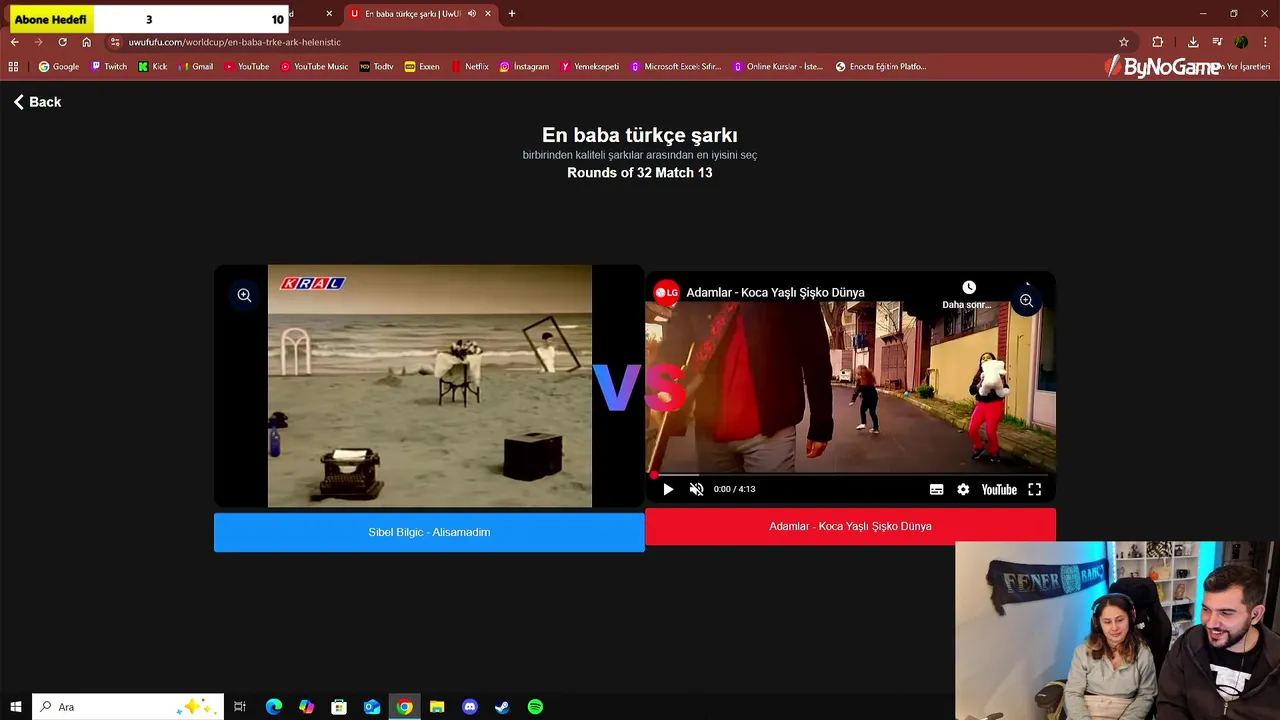The width and height of the screenshot is (1280, 720).
Task: Bookmark this page with the star
Action: point(1124,42)
